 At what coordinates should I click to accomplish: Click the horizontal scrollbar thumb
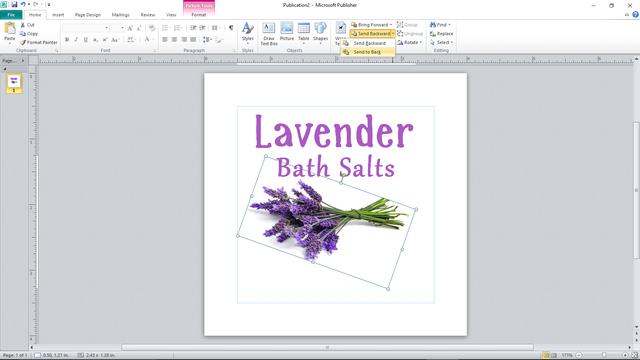327,348
